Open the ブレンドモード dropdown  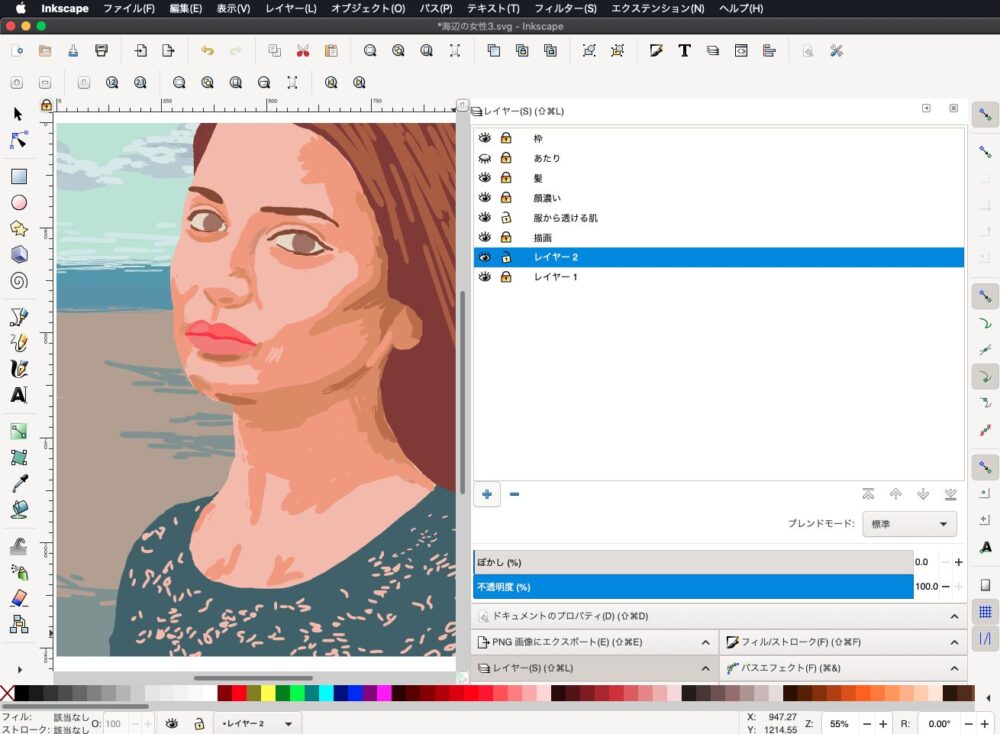909,524
